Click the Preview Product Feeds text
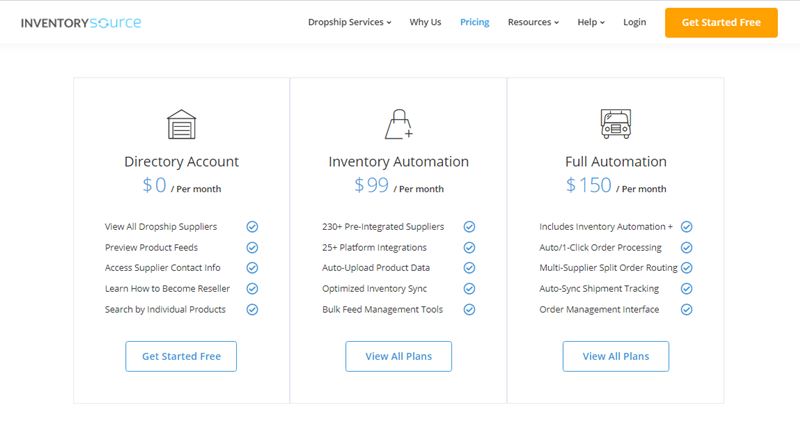800x430 pixels. [151, 247]
